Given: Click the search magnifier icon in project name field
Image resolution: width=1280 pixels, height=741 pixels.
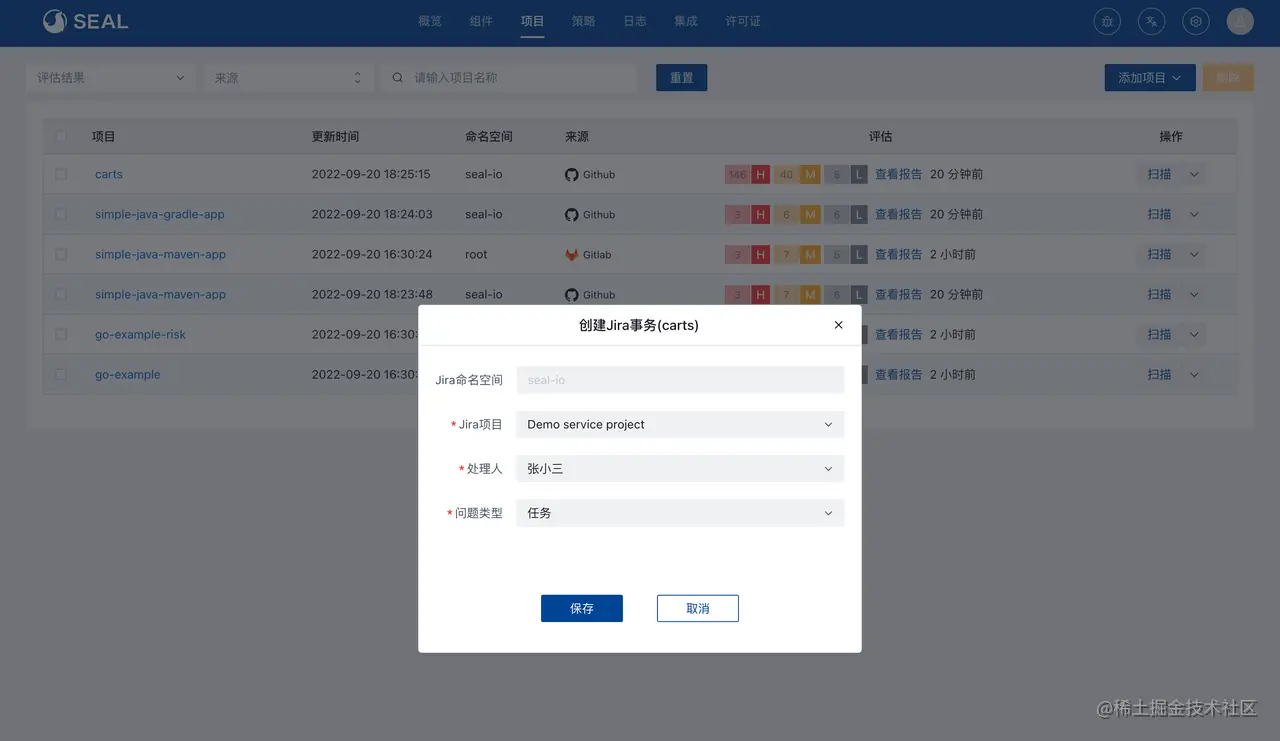Looking at the screenshot, I should point(398,78).
